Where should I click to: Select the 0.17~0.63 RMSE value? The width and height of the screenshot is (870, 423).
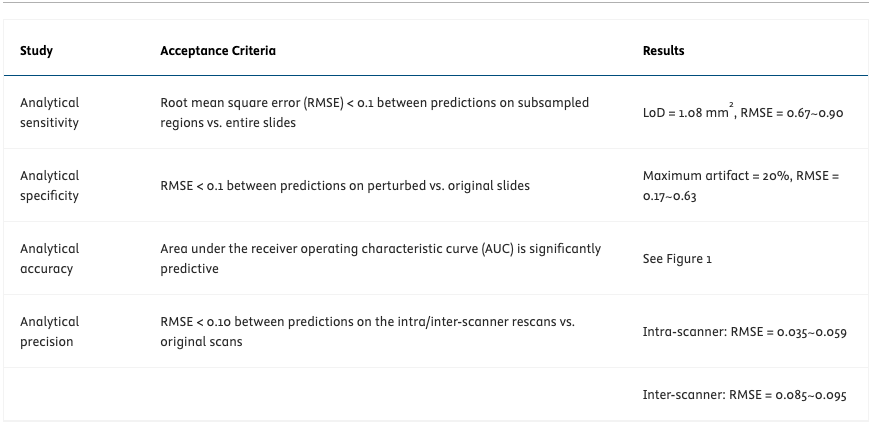tap(669, 196)
